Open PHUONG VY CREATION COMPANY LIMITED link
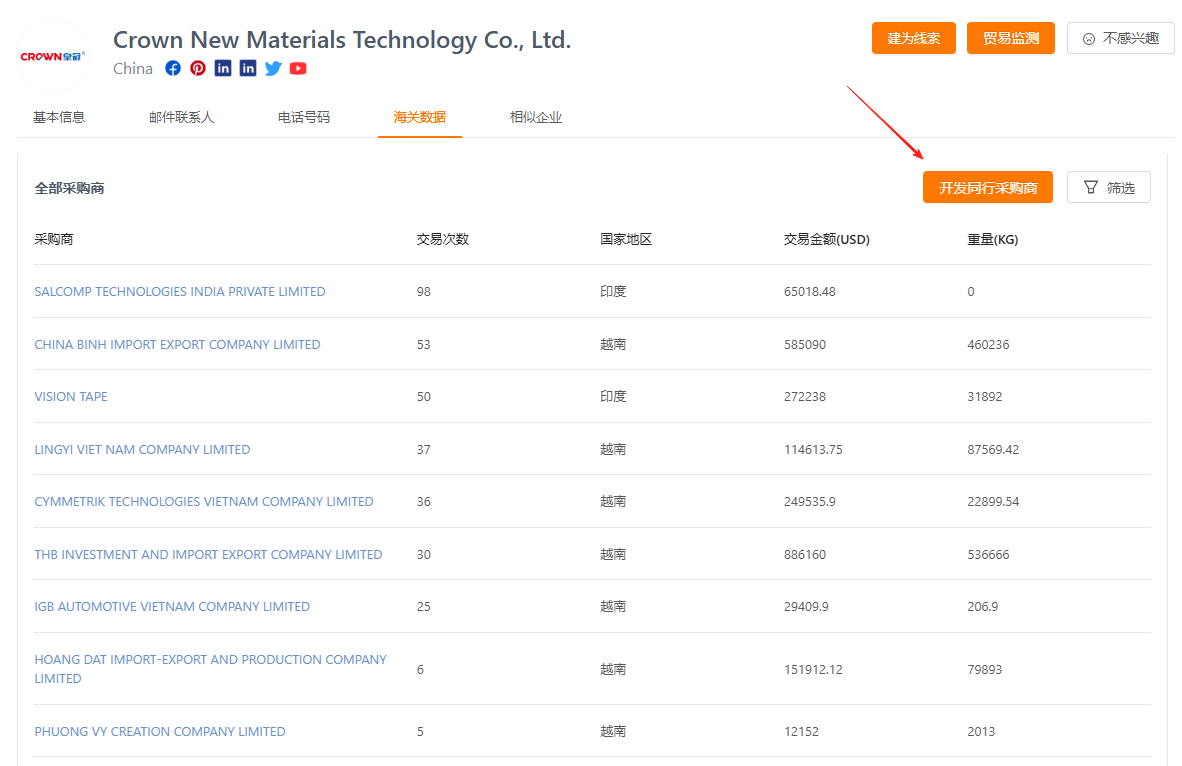The width and height of the screenshot is (1182, 766). tap(160, 731)
